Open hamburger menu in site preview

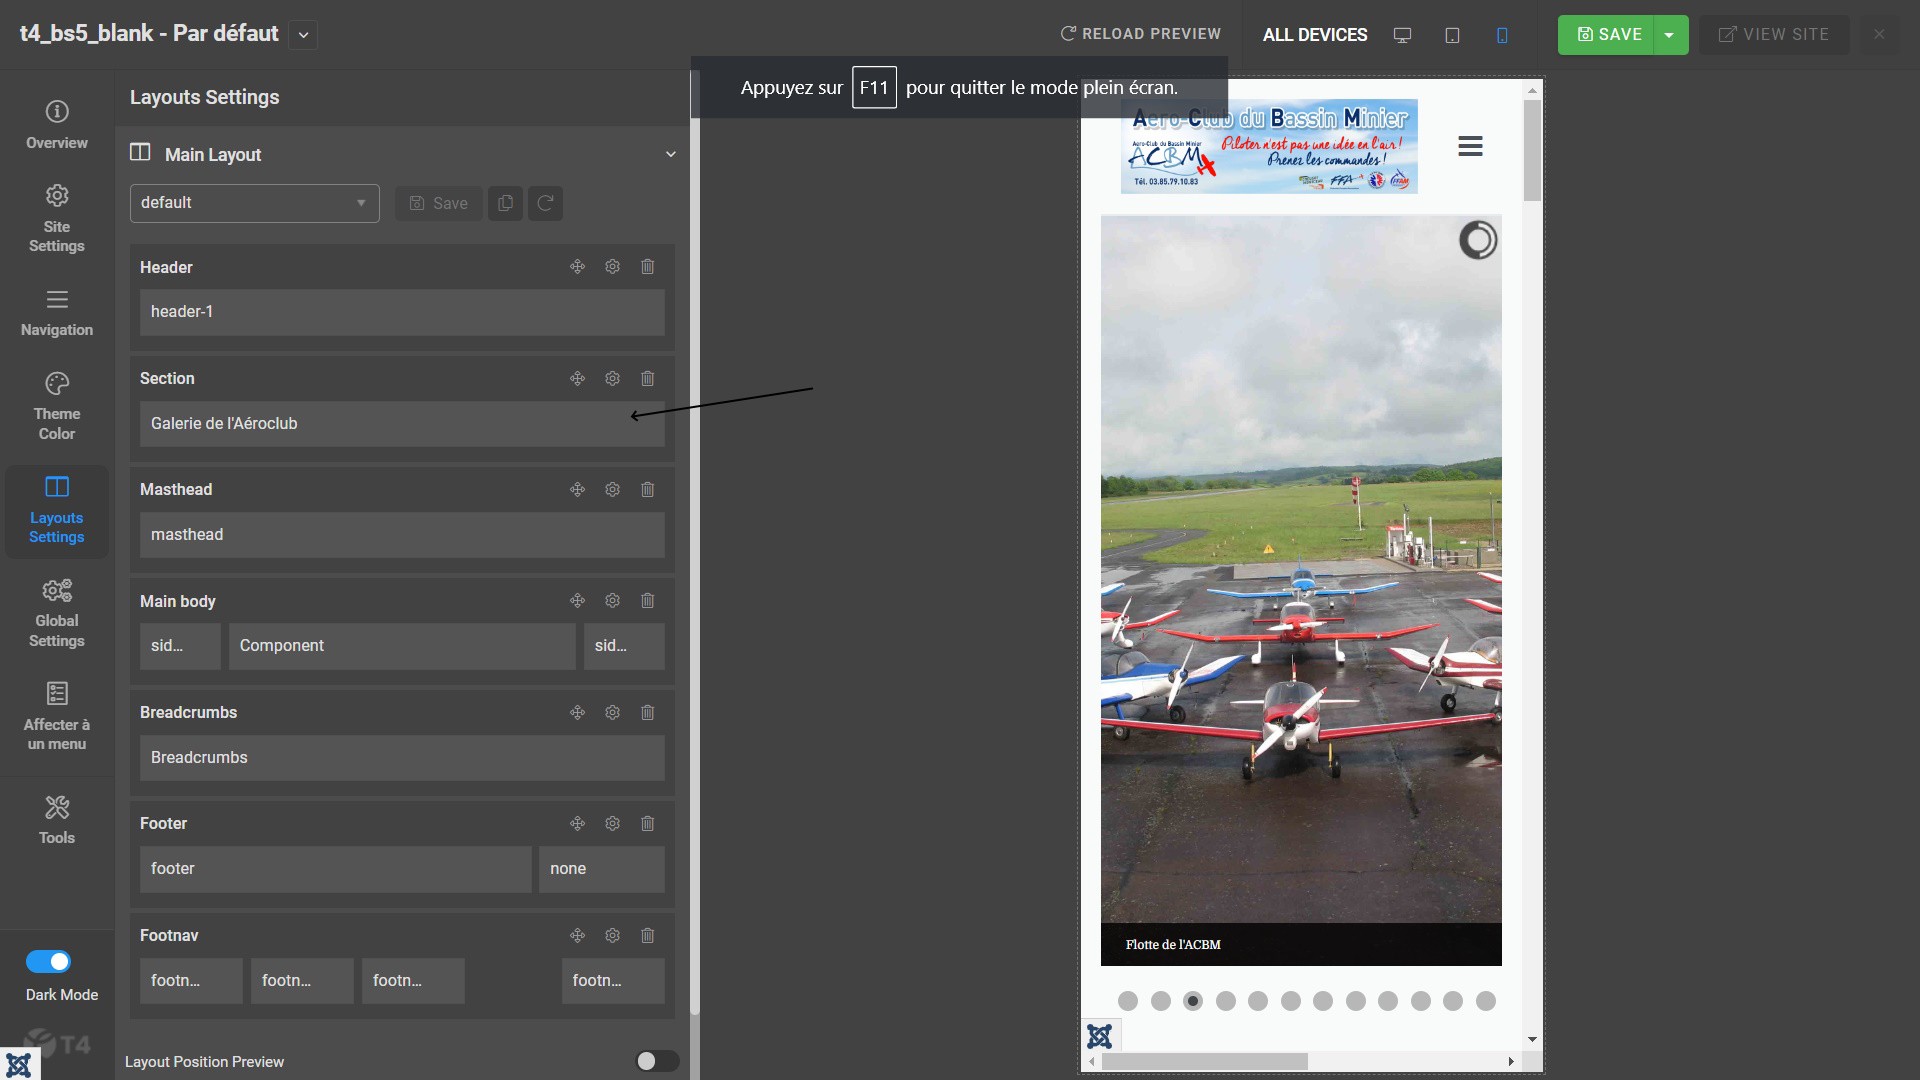(1470, 146)
